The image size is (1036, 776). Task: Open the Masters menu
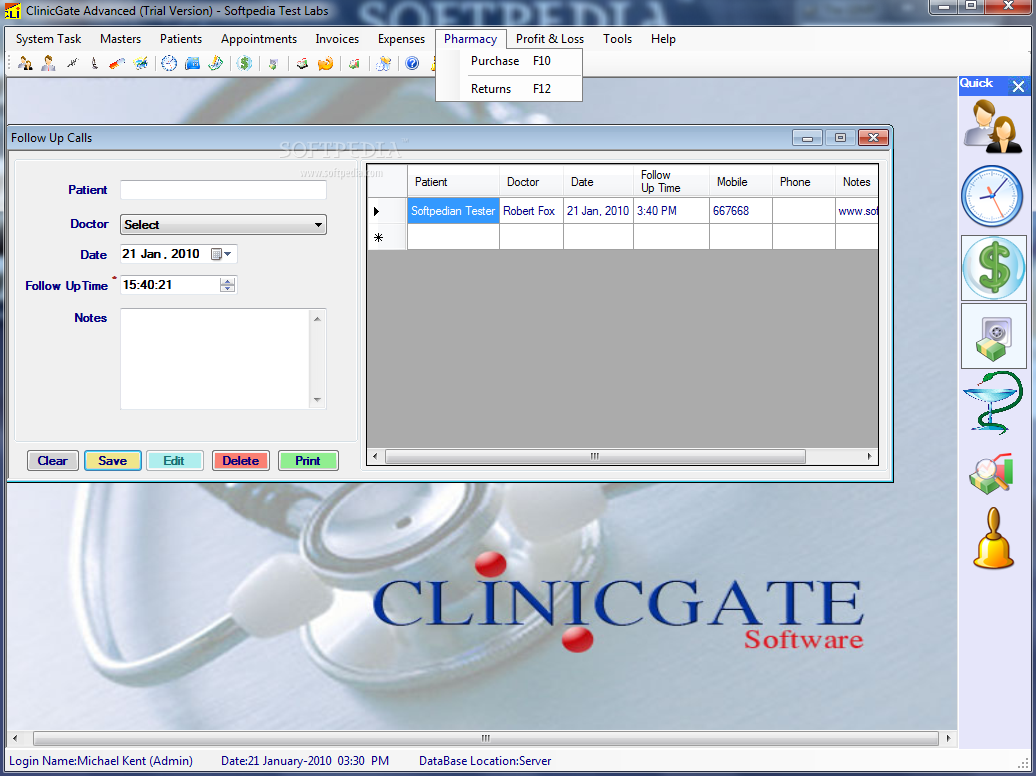(x=120, y=39)
